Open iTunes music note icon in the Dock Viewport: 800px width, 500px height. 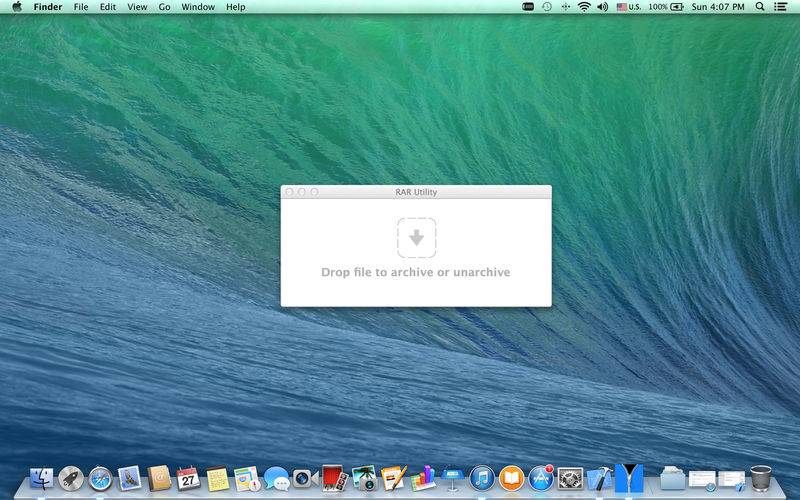(482, 479)
